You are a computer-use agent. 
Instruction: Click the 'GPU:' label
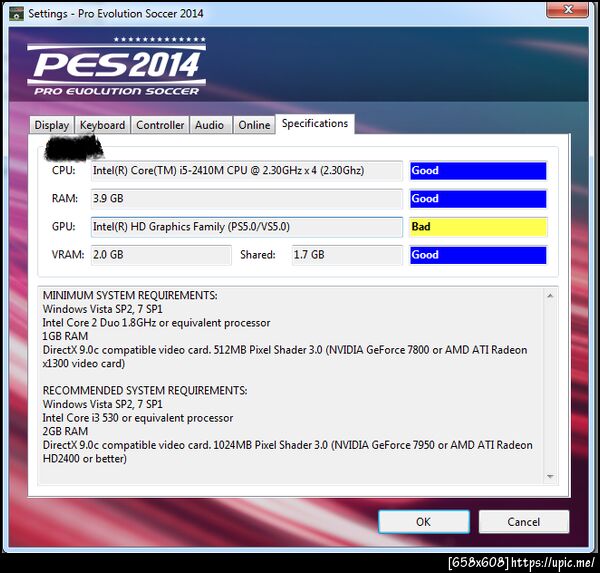coord(64,227)
